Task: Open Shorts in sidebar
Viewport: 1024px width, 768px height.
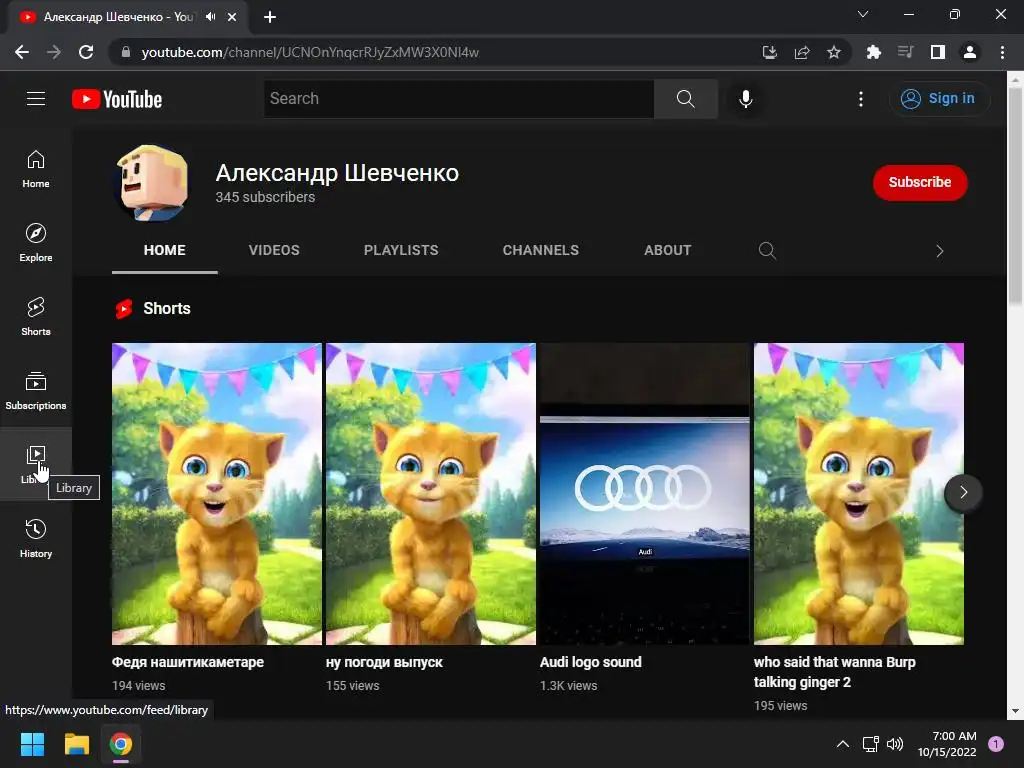Action: (x=36, y=317)
